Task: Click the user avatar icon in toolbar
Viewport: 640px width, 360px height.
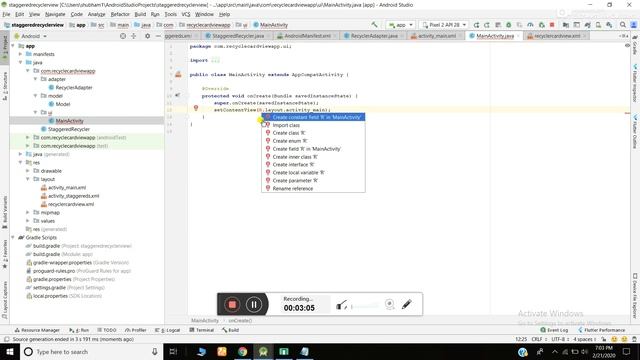Action: [x=634, y=25]
